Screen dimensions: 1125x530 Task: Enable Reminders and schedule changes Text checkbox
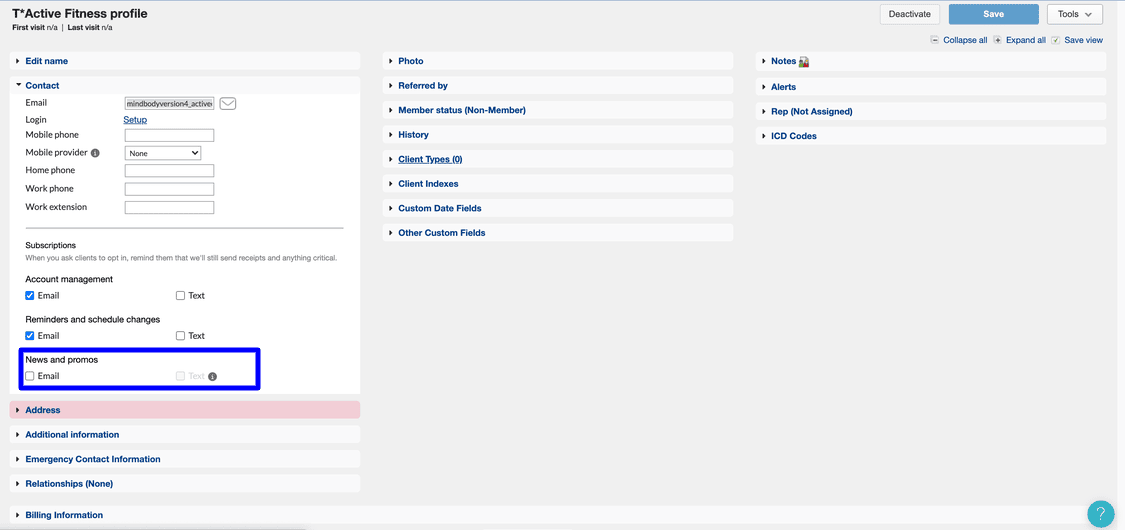(181, 336)
